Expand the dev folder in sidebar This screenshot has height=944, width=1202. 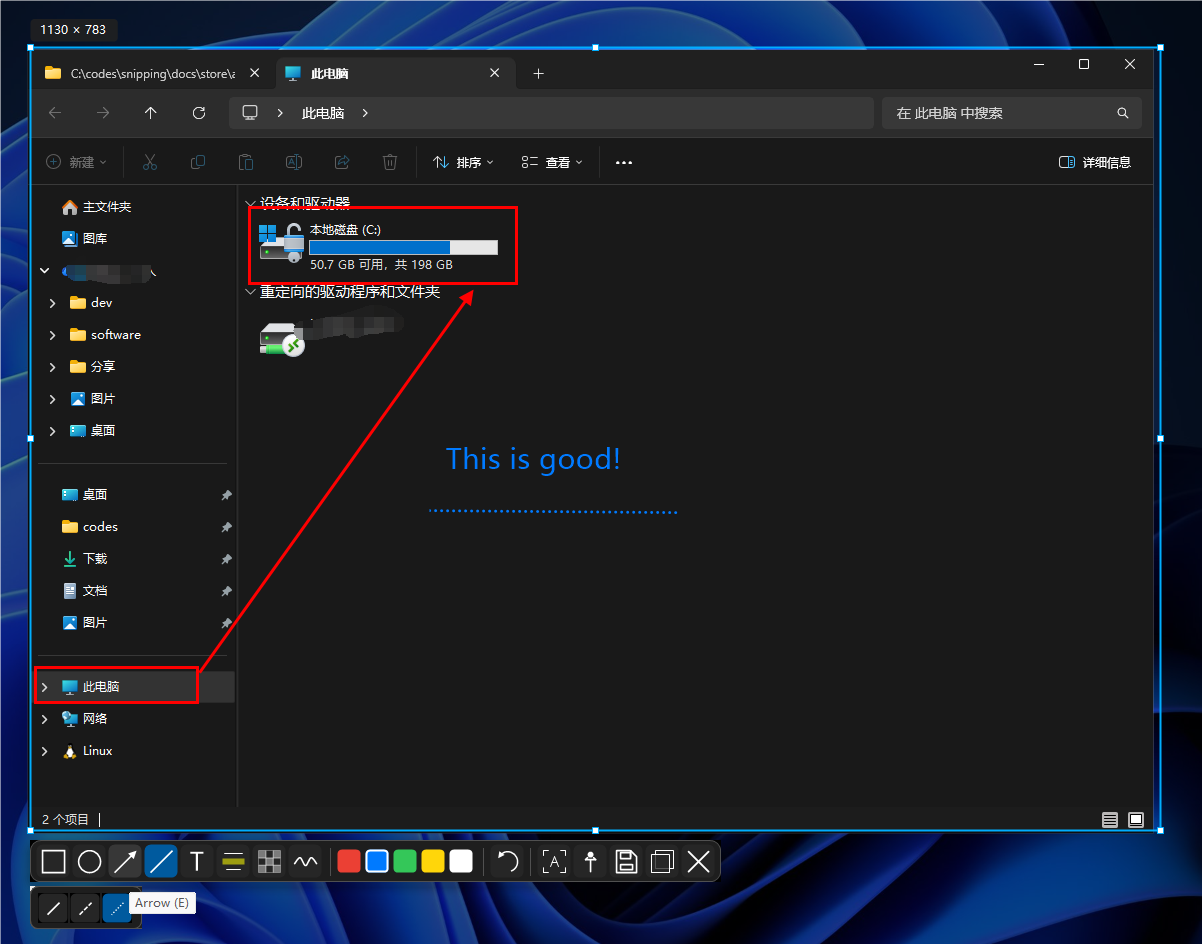tap(53, 303)
